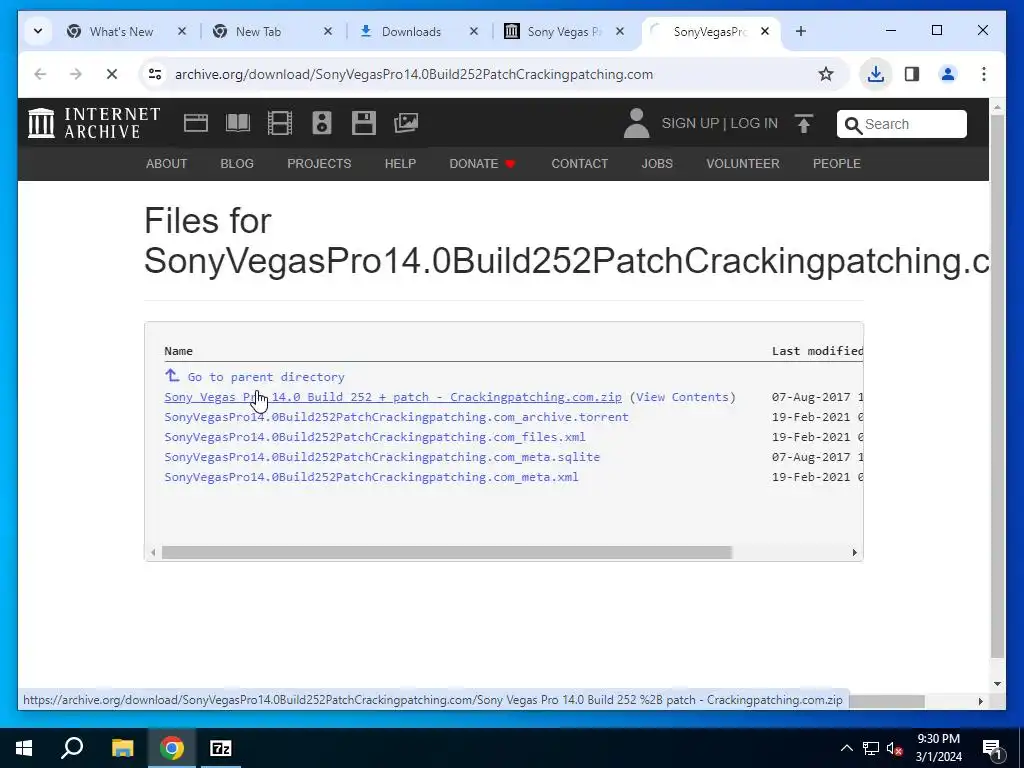This screenshot has width=1024, height=768.
Task: Open 7-Zip from the taskbar
Action: (x=221, y=748)
